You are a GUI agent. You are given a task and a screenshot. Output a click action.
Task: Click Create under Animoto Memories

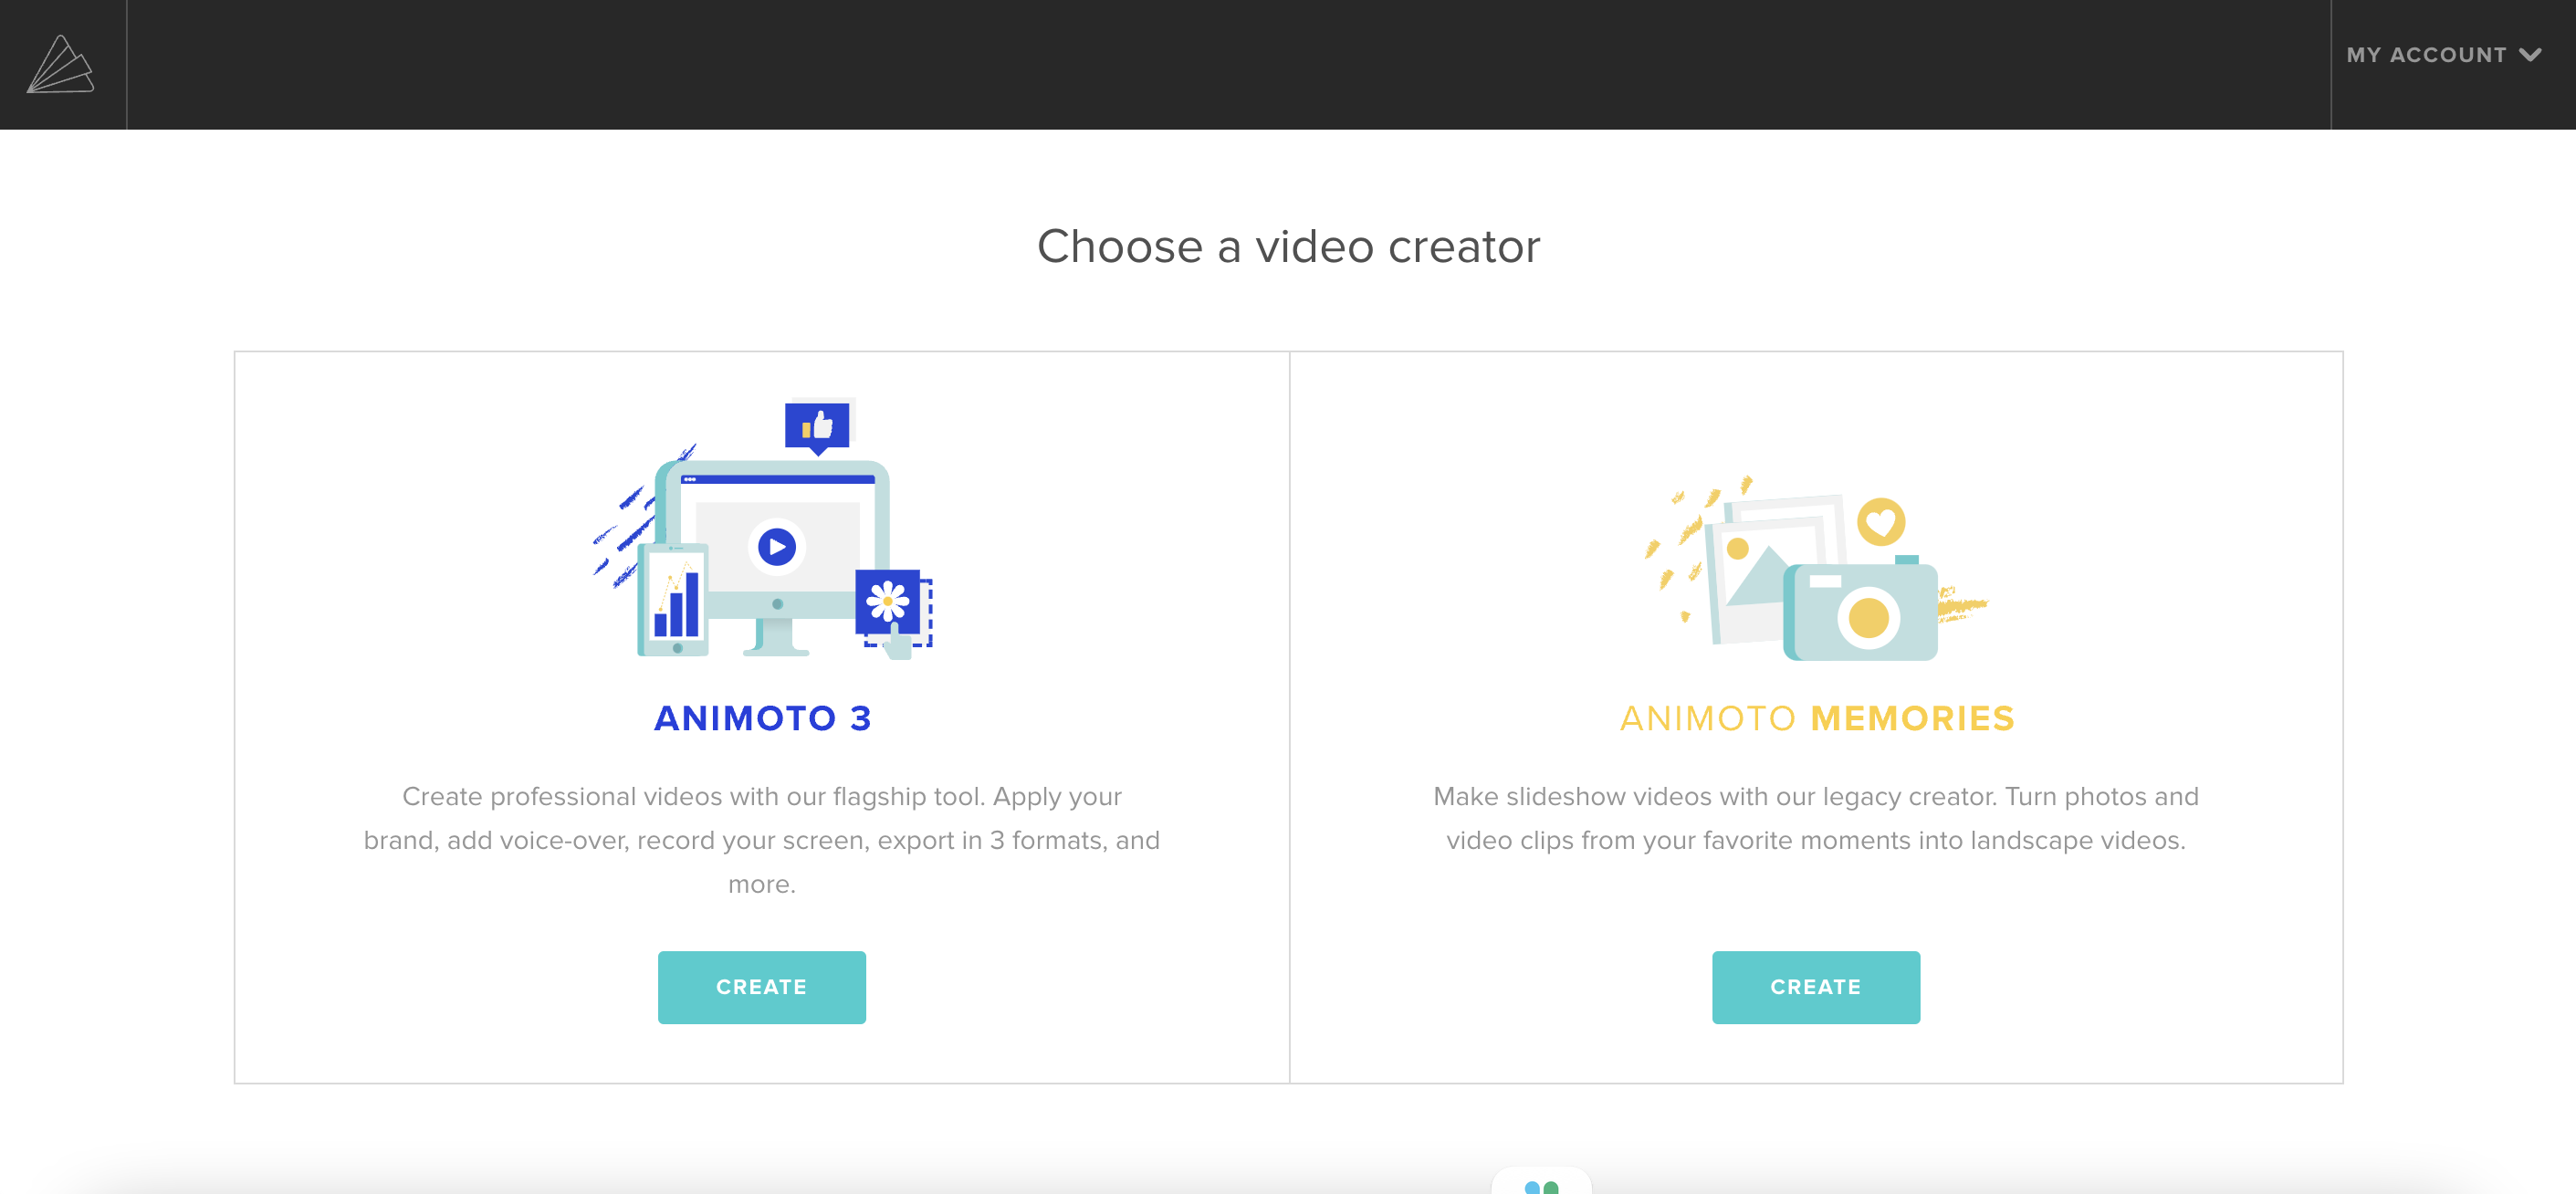1815,986
